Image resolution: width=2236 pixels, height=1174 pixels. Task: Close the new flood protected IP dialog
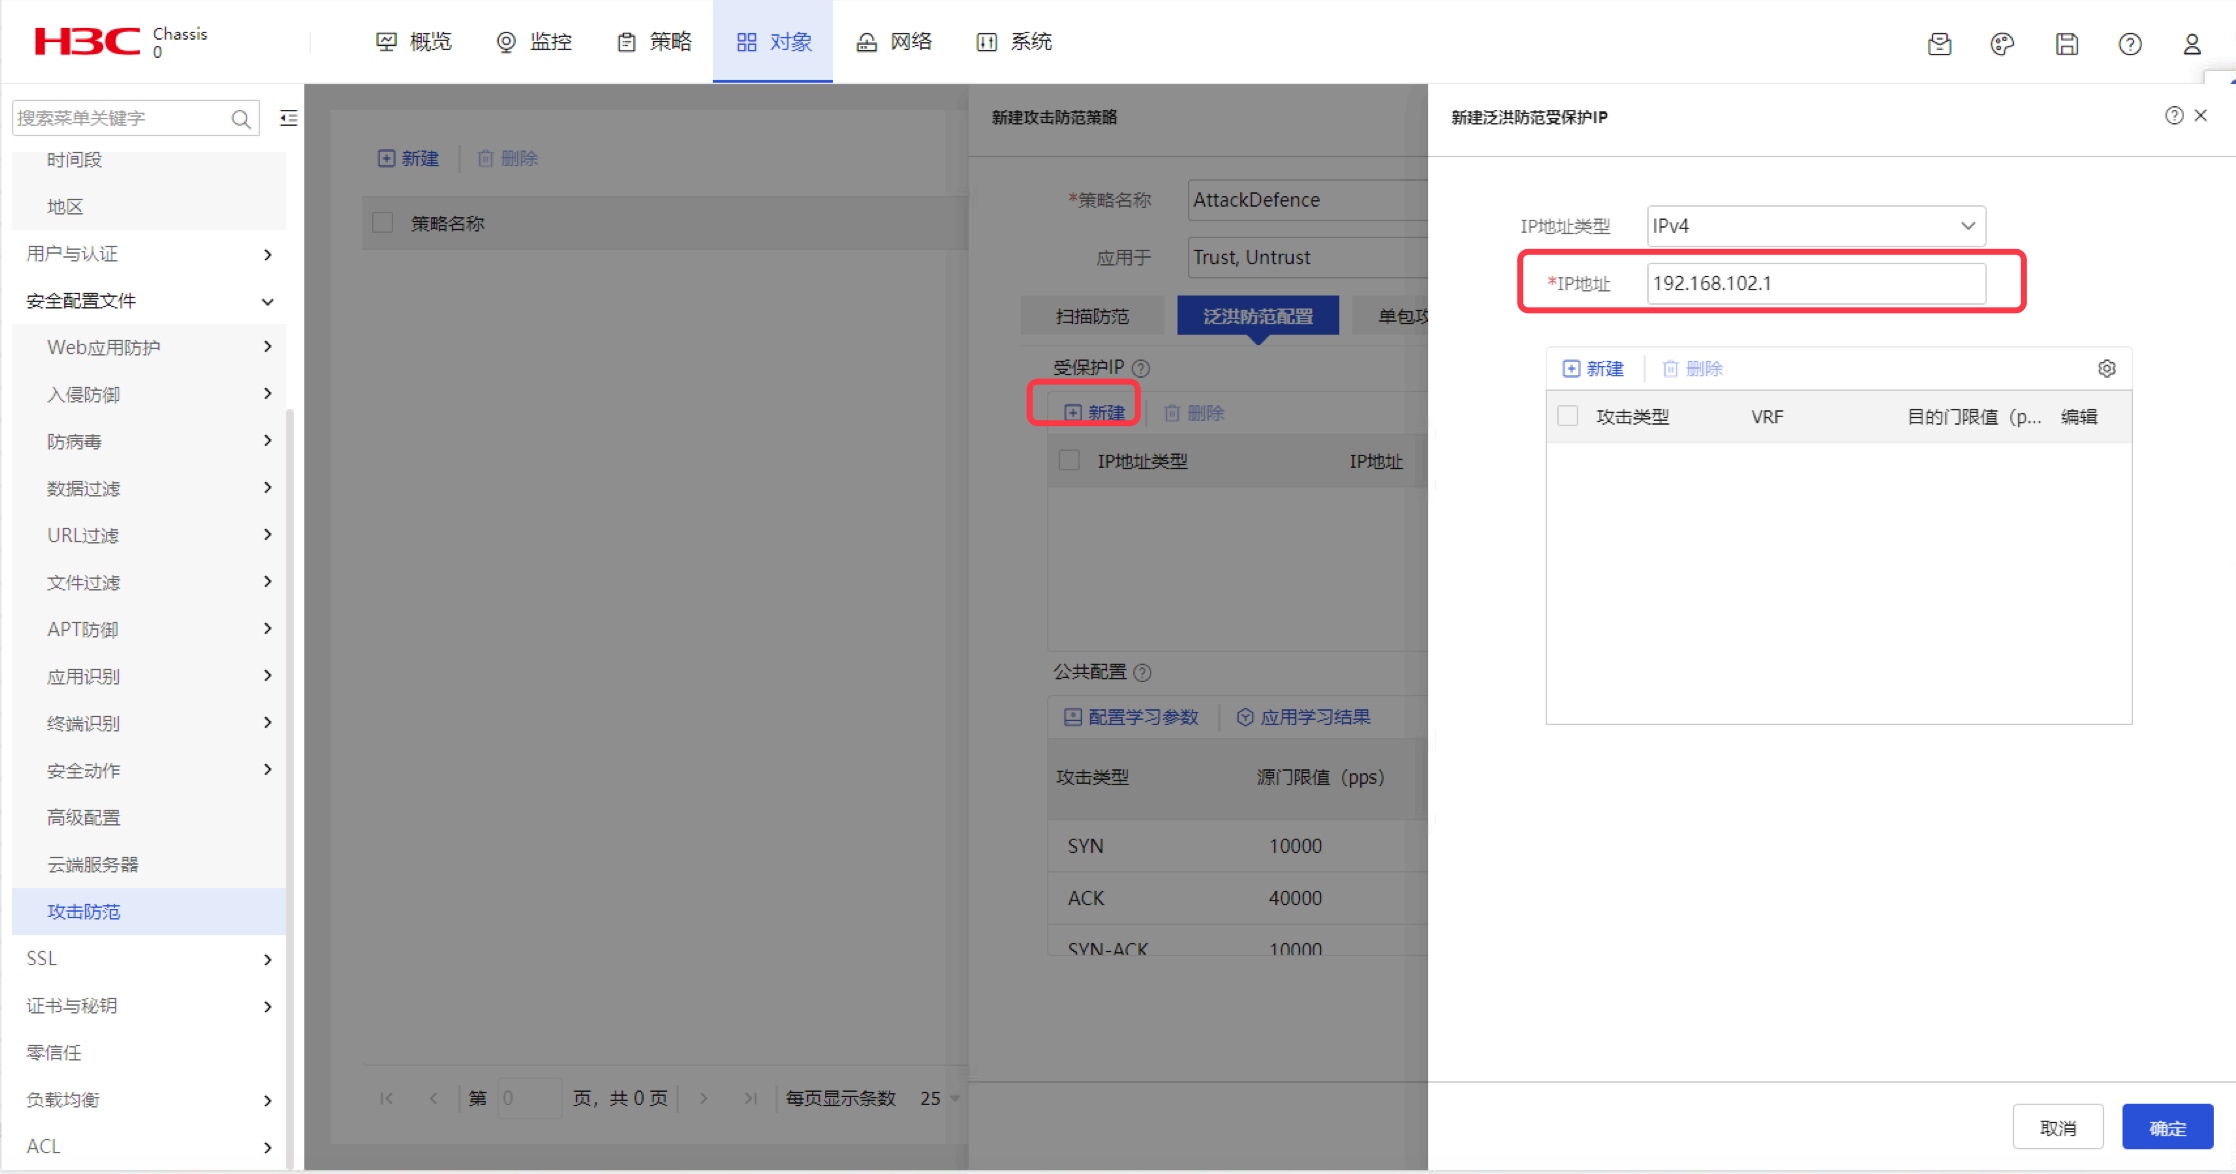(2201, 115)
